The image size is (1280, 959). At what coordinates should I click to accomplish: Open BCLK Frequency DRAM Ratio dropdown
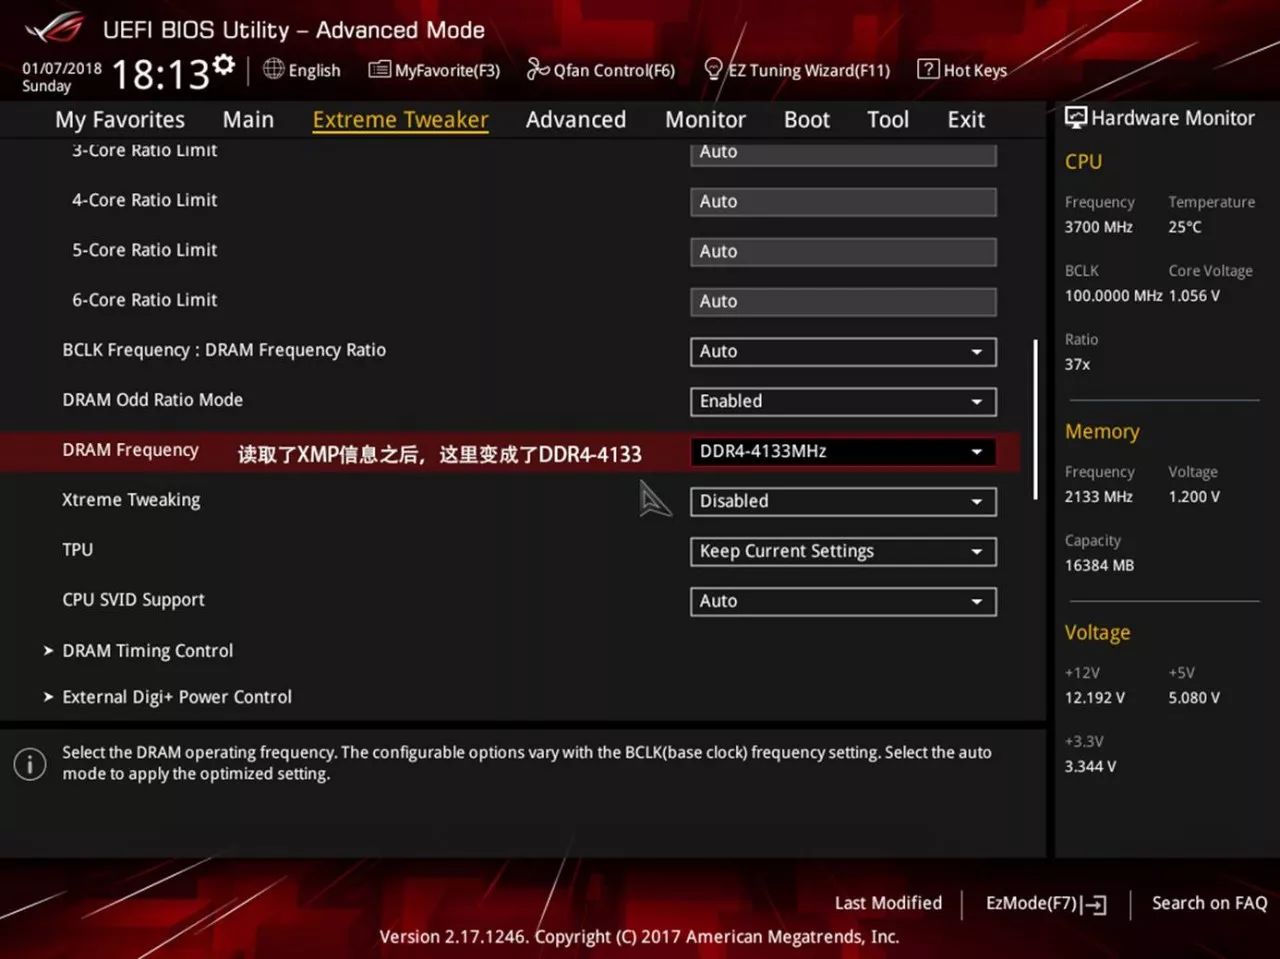843,351
